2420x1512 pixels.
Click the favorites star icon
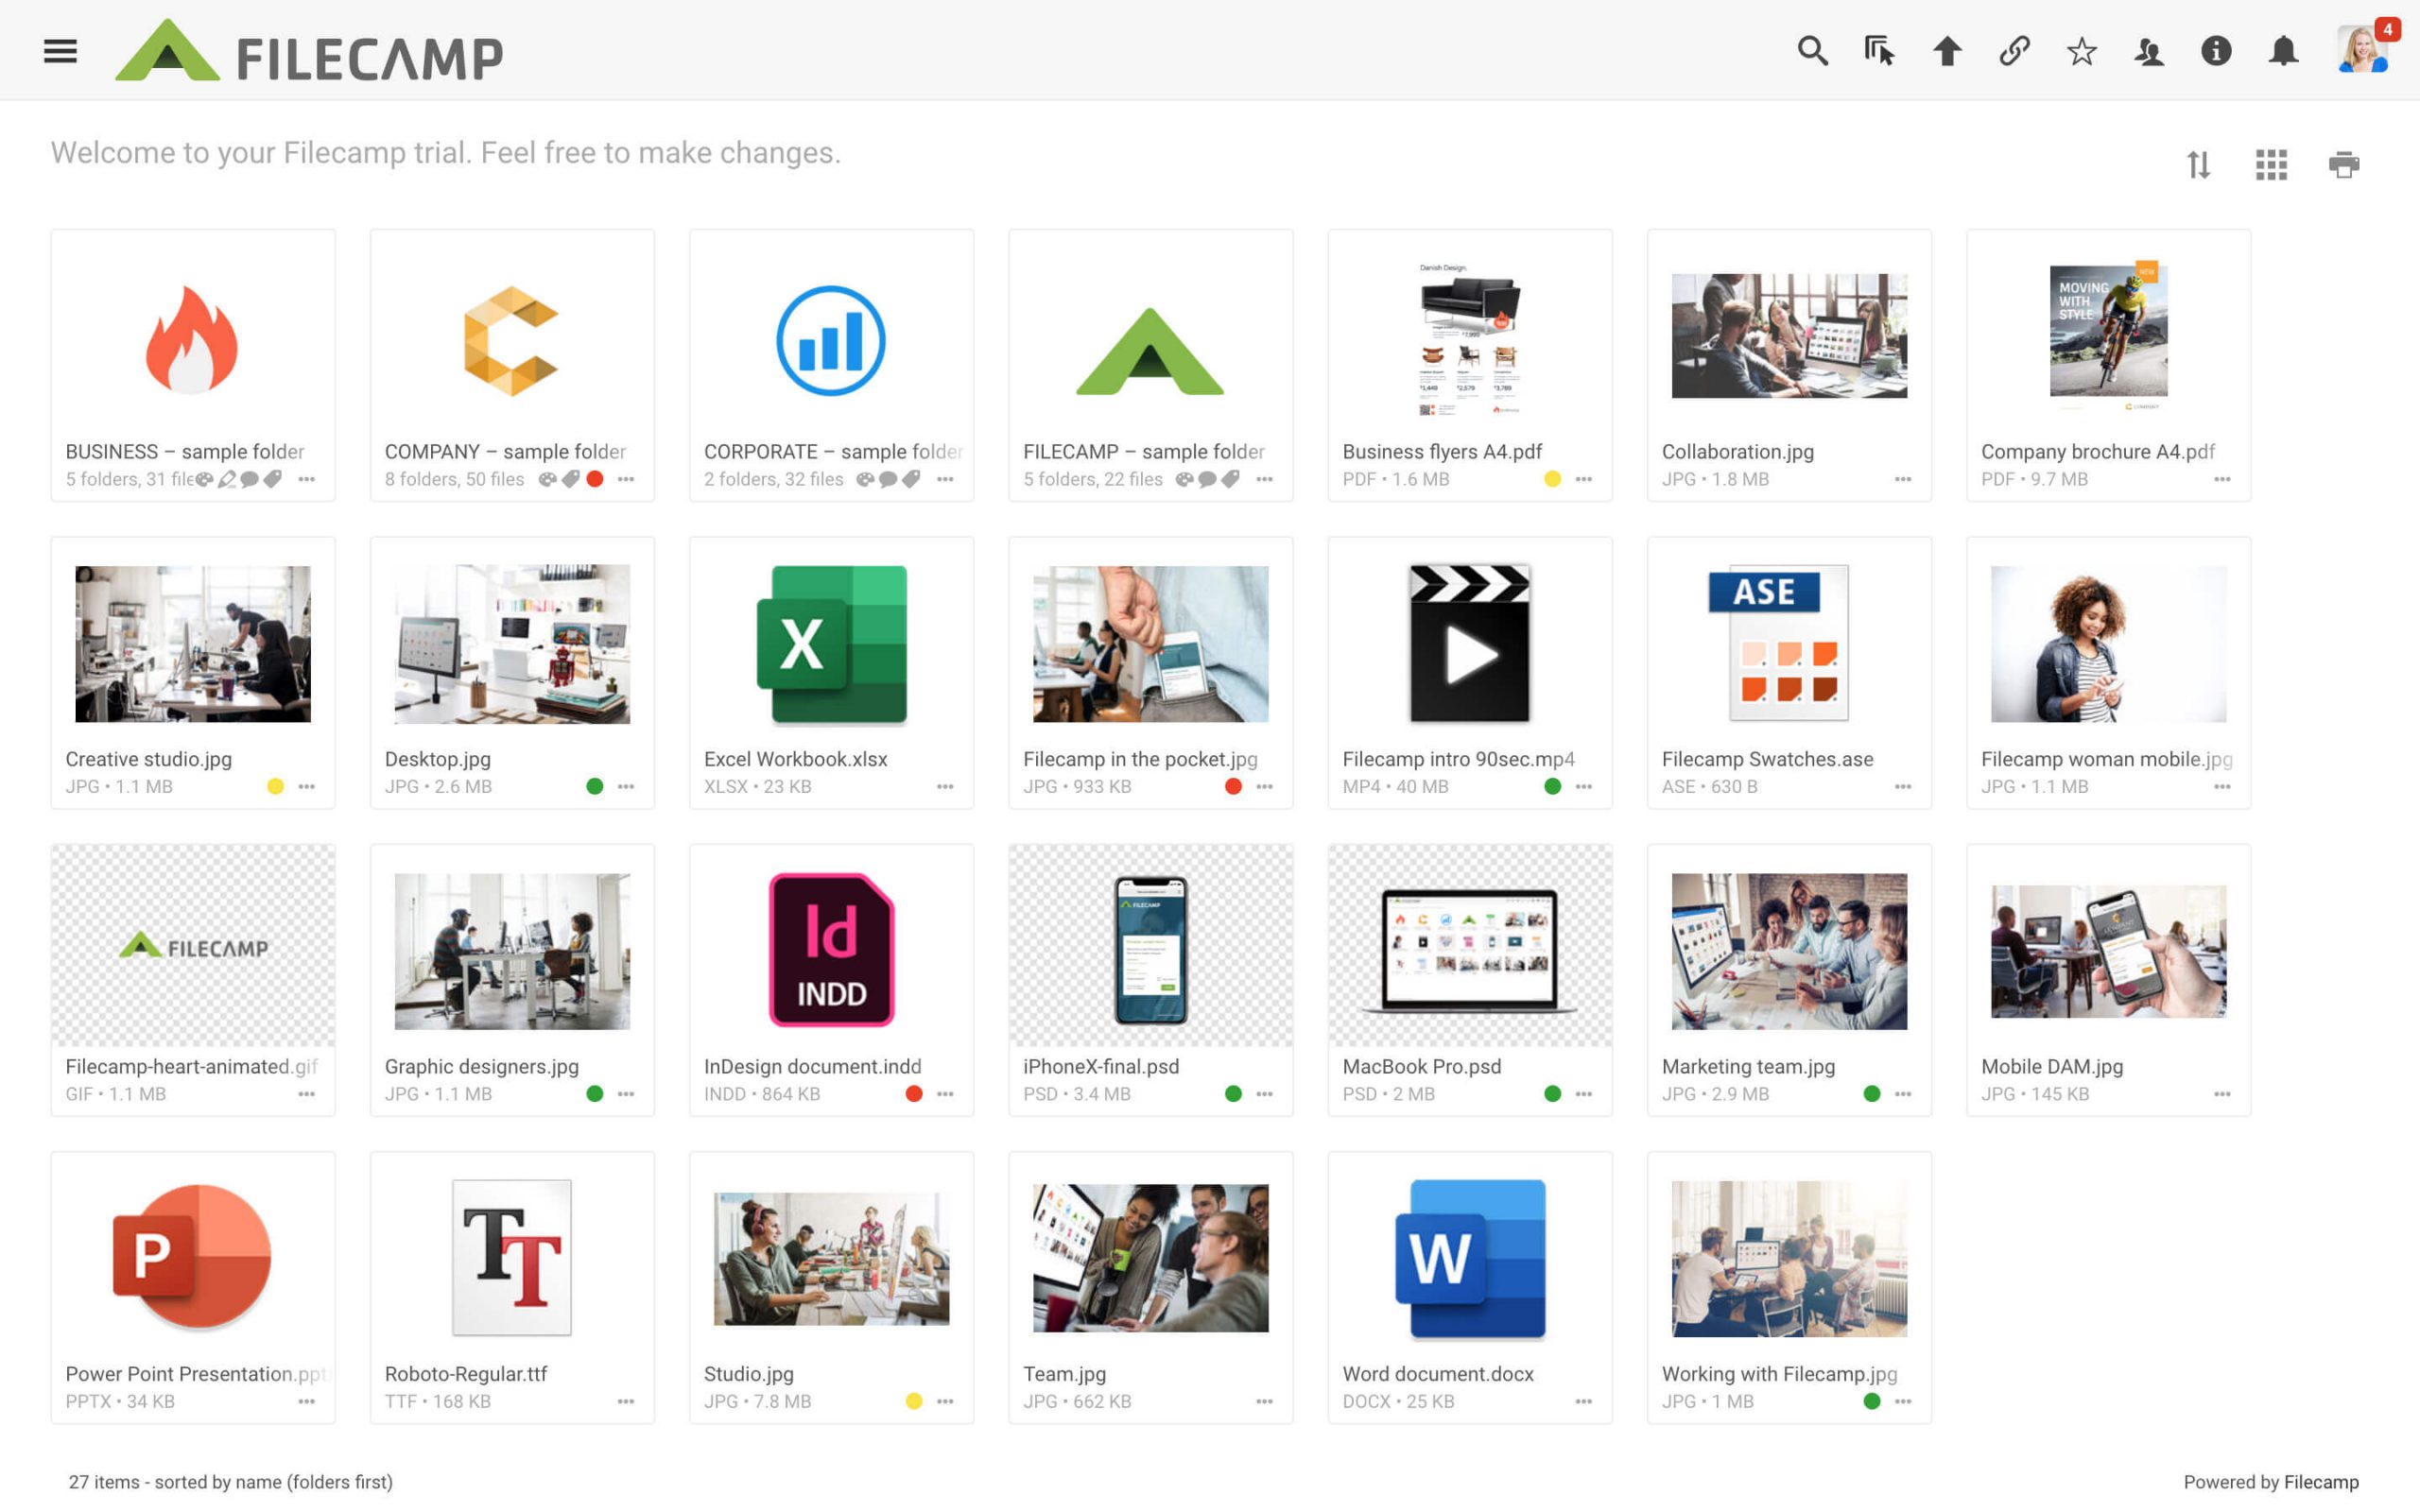pyautogui.click(x=2081, y=51)
